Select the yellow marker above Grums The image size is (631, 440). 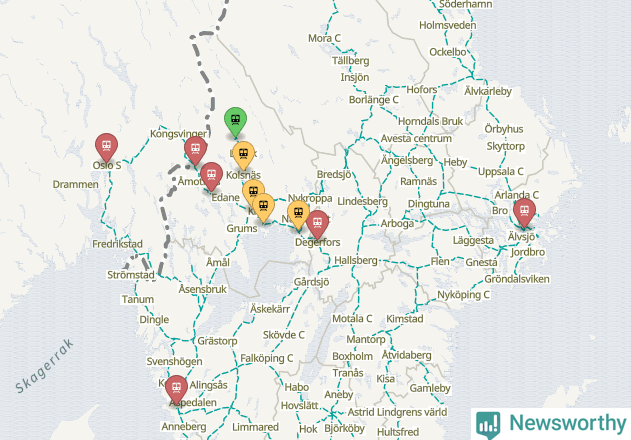264,208
